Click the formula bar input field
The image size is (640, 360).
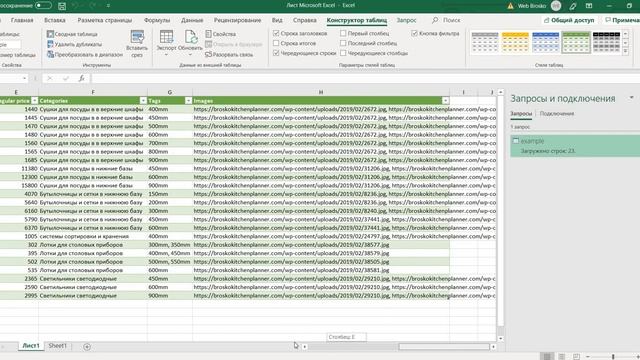coord(365,78)
